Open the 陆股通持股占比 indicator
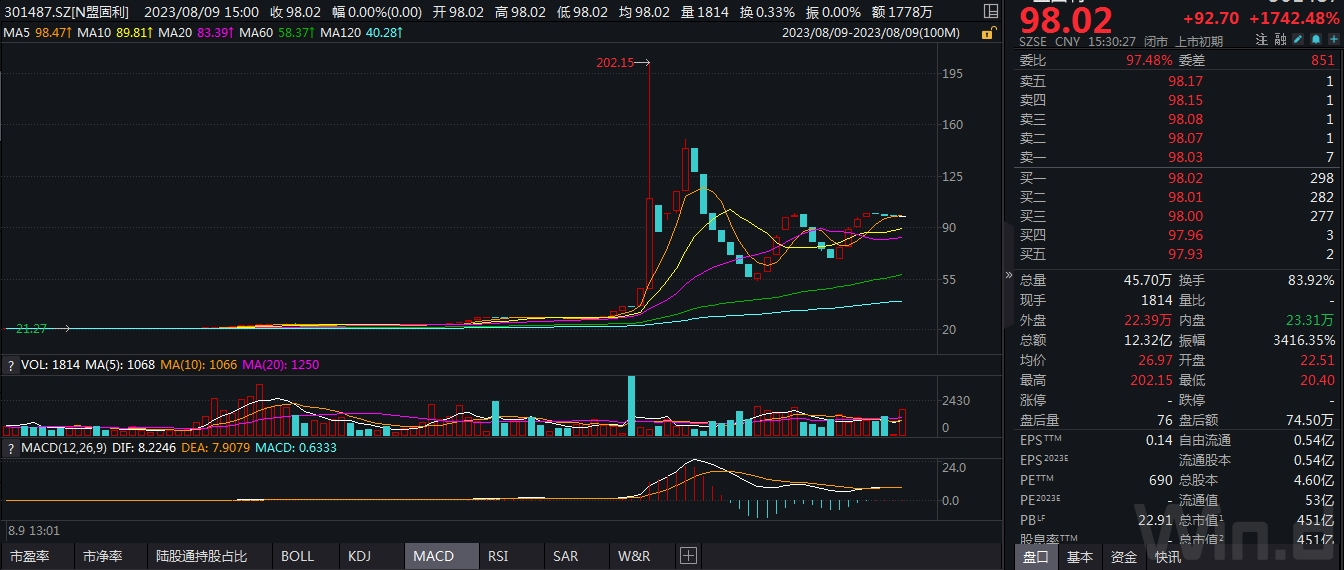The width and height of the screenshot is (1344, 570). [x=200, y=556]
